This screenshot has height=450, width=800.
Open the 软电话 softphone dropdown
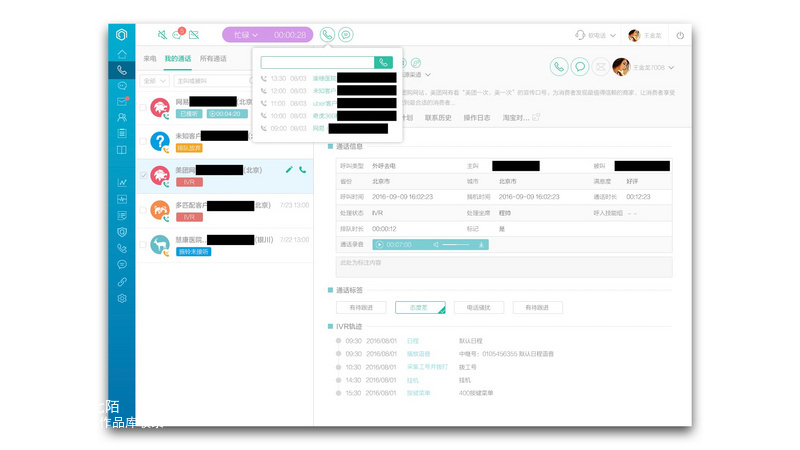[x=595, y=35]
